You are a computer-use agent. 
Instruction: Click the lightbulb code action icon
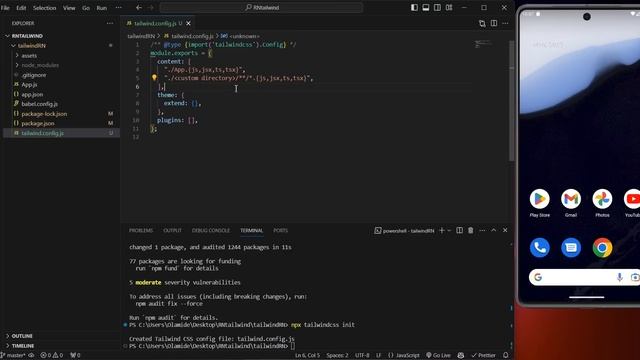pos(154,78)
